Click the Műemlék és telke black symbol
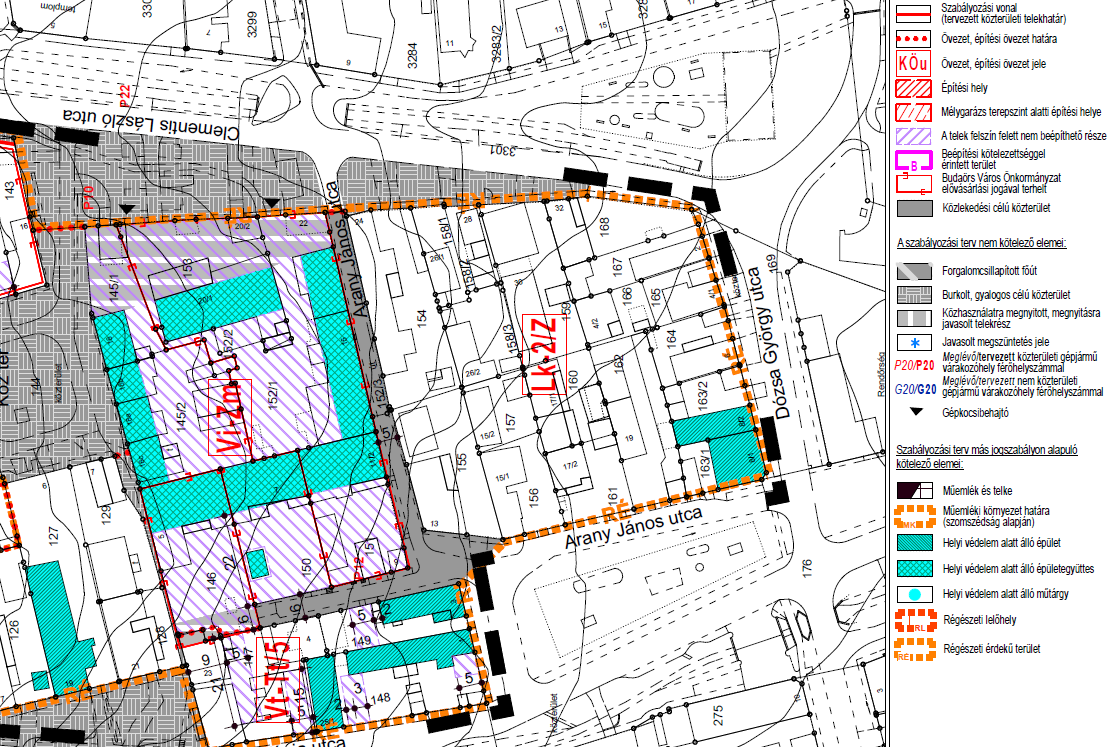The width and height of the screenshot is (1110, 747). [914, 490]
